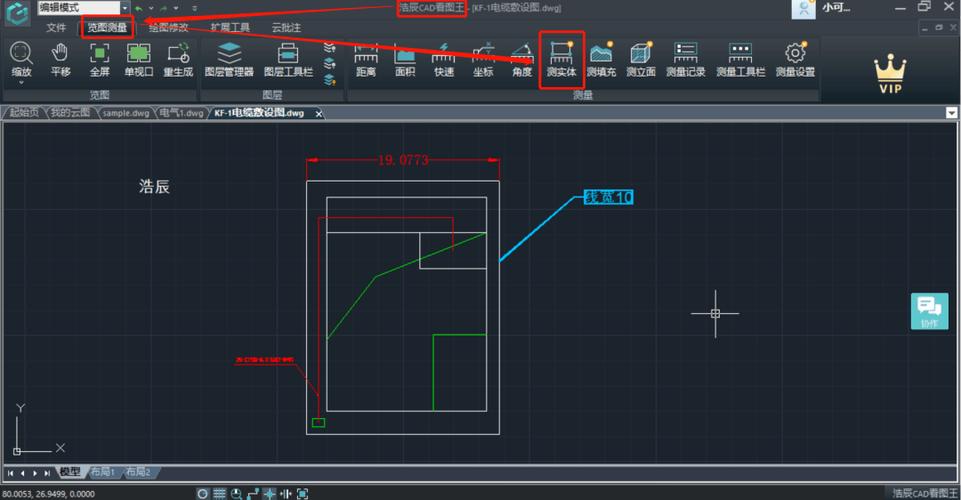961x500 pixels.
Task: Switch to the 布局1 layout tab
Action: tap(103, 472)
